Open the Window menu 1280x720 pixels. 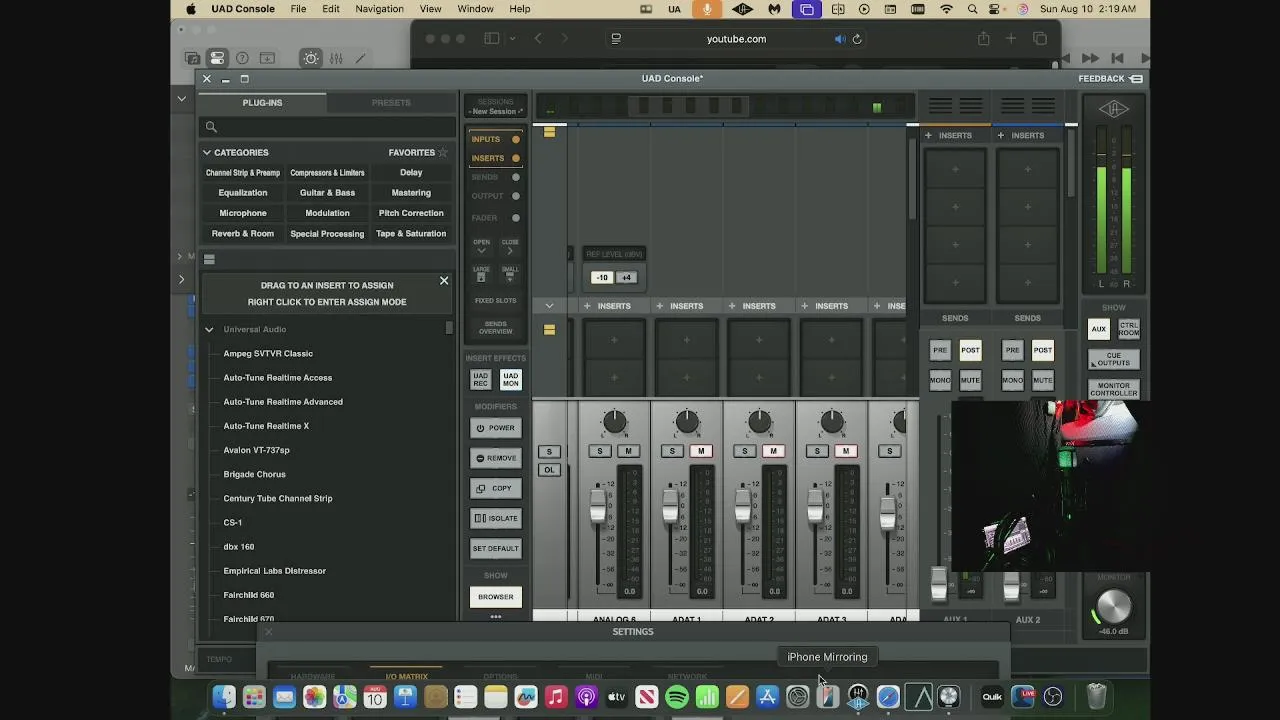point(475,9)
